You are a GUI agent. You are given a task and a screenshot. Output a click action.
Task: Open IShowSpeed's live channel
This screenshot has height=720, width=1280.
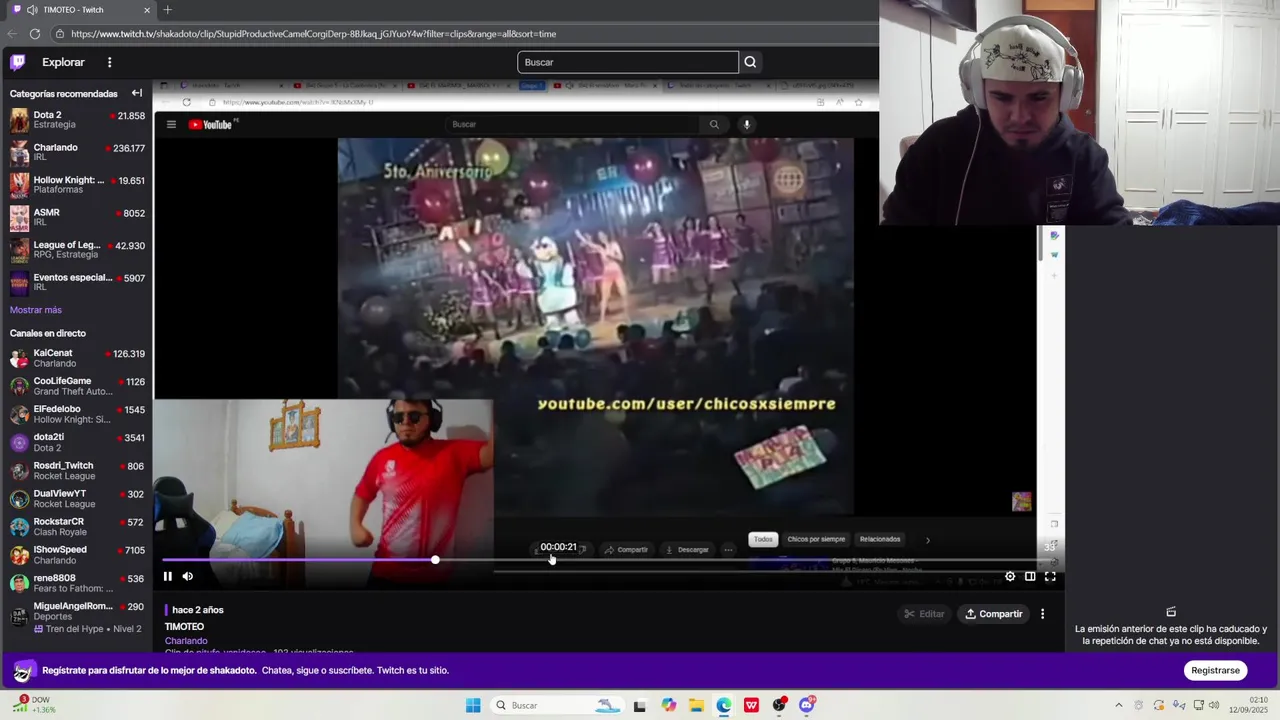point(77,554)
